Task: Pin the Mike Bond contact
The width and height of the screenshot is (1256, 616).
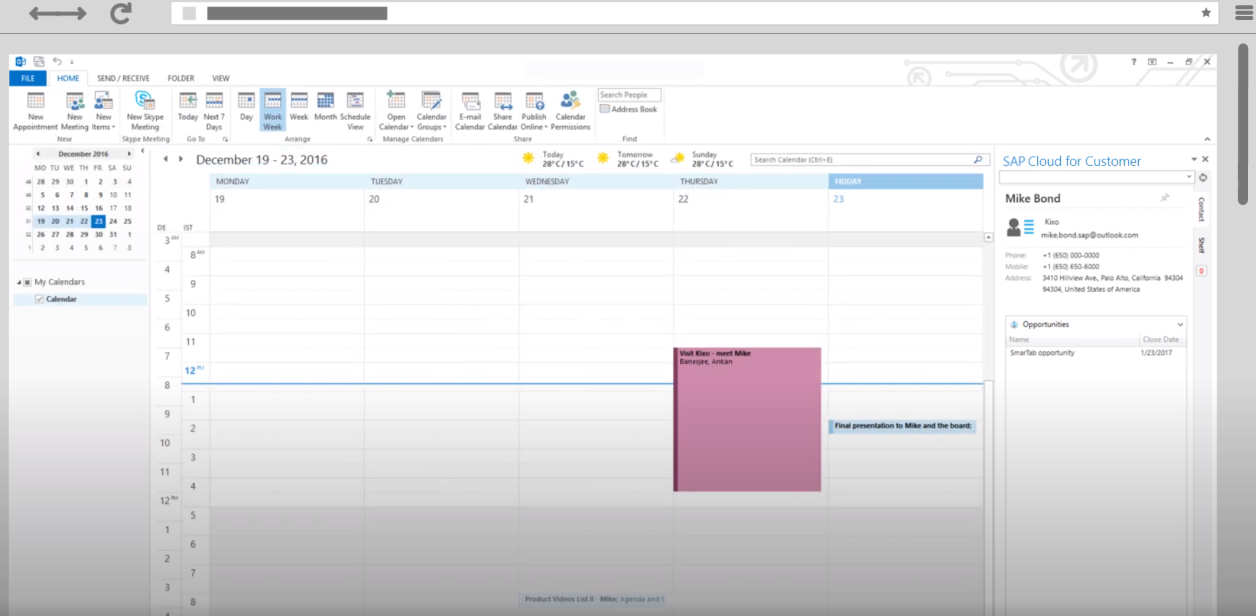Action: point(1164,198)
